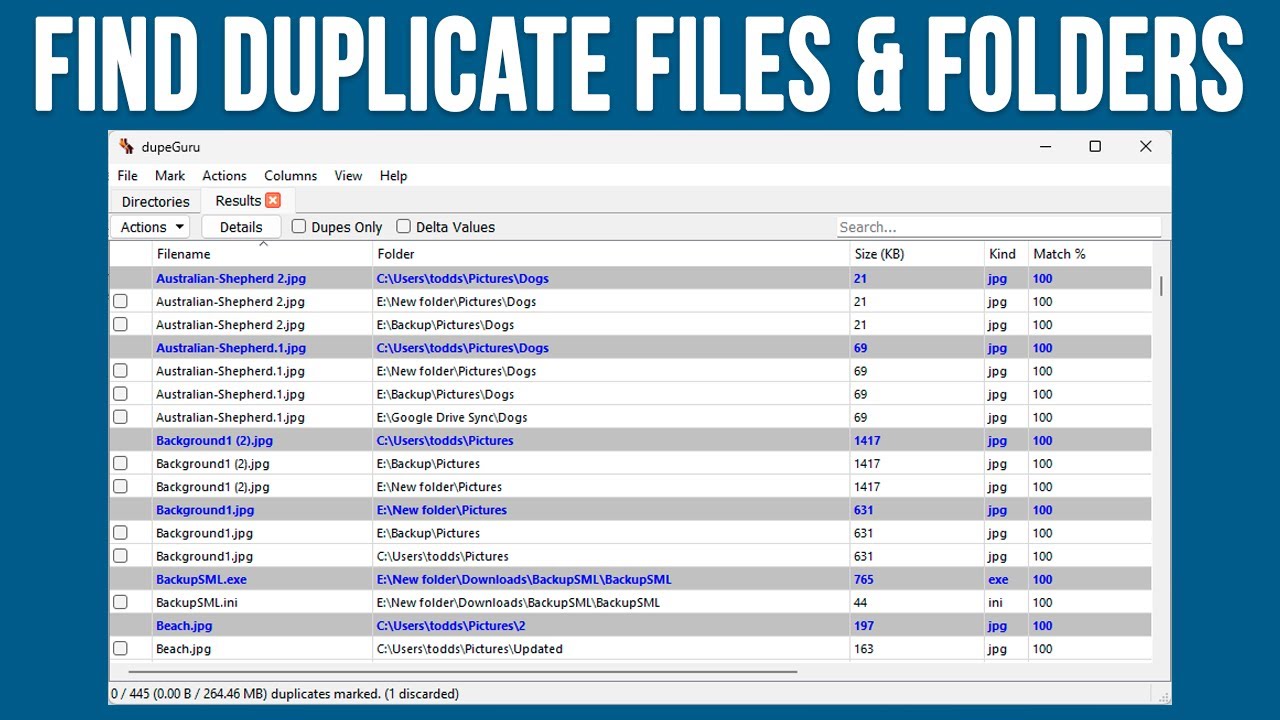Click the size value 163 for Beach.jpg
The image size is (1280, 720).
(864, 649)
